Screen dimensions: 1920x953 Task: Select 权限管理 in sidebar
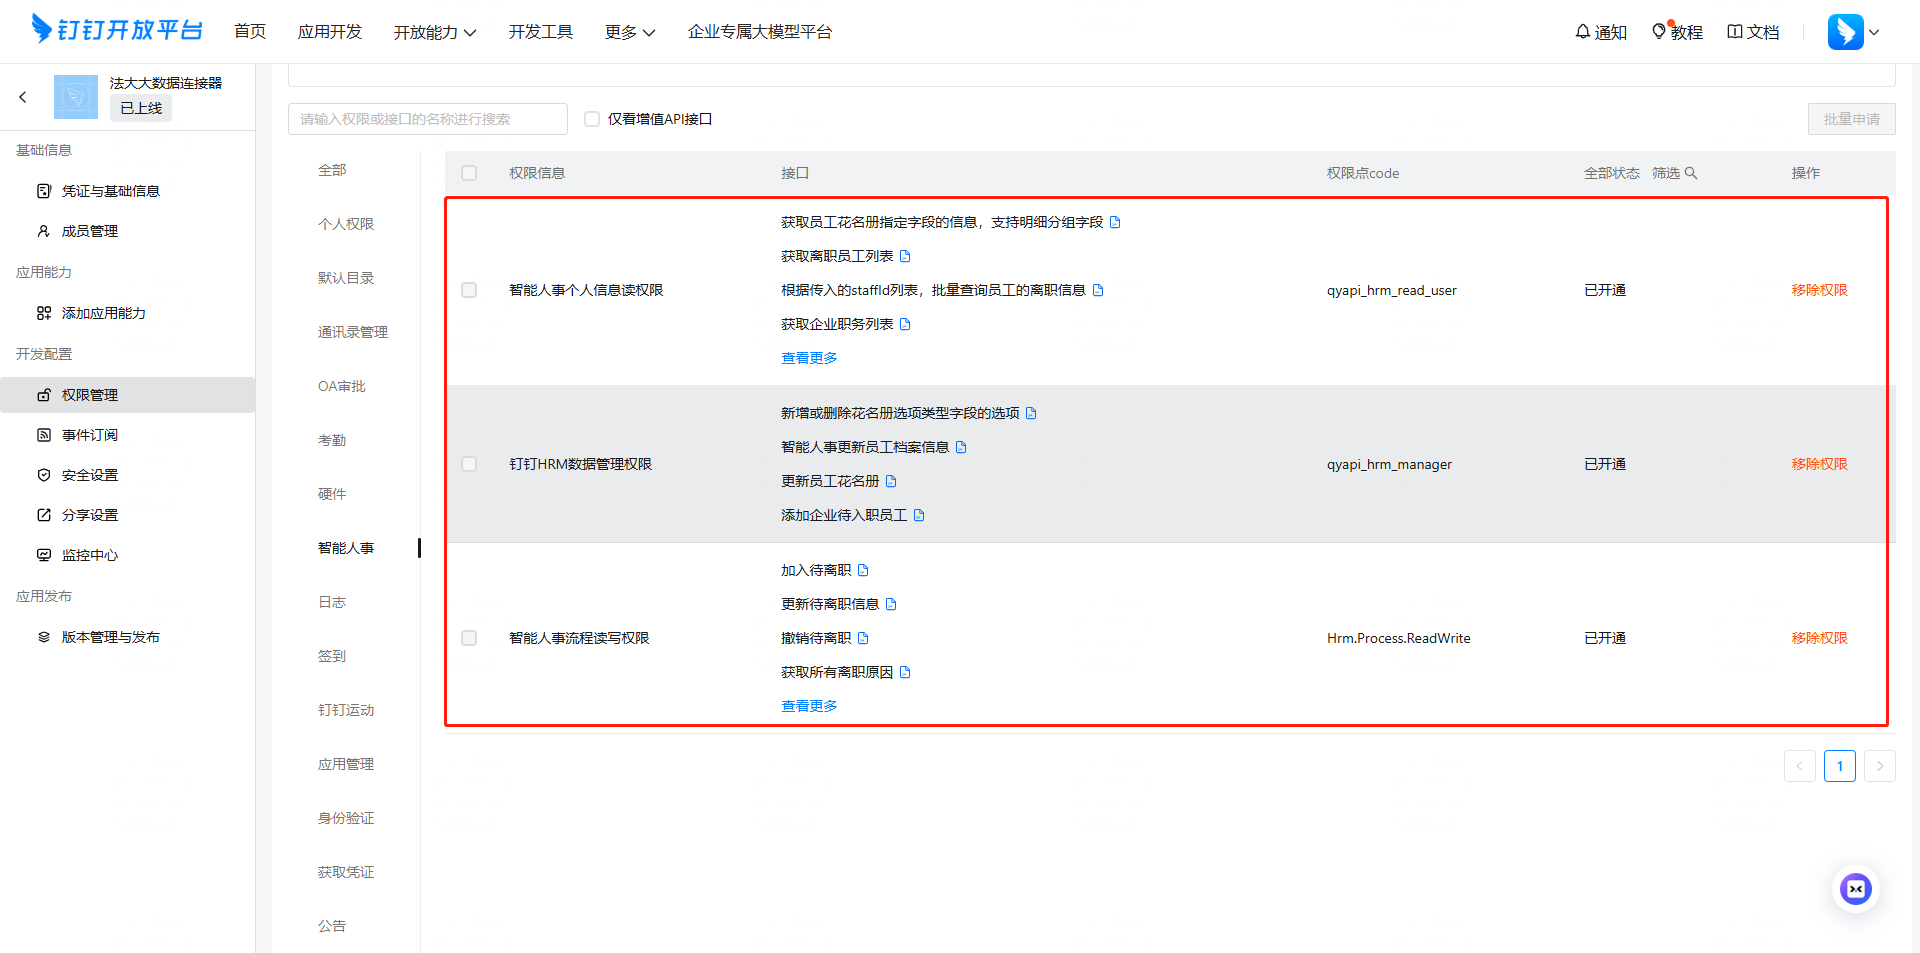127,395
